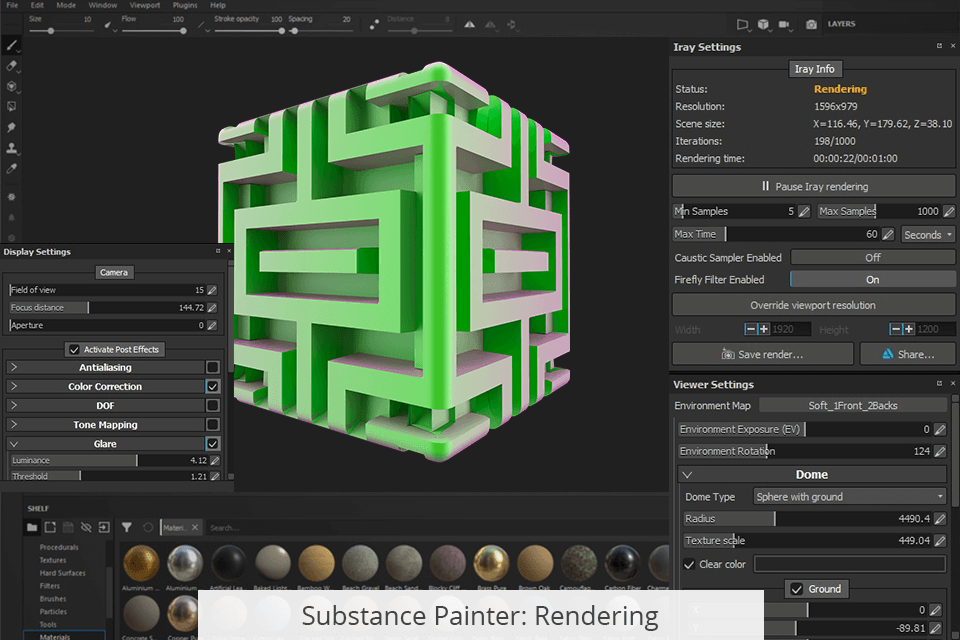Click the shelf folder icon

(32, 527)
